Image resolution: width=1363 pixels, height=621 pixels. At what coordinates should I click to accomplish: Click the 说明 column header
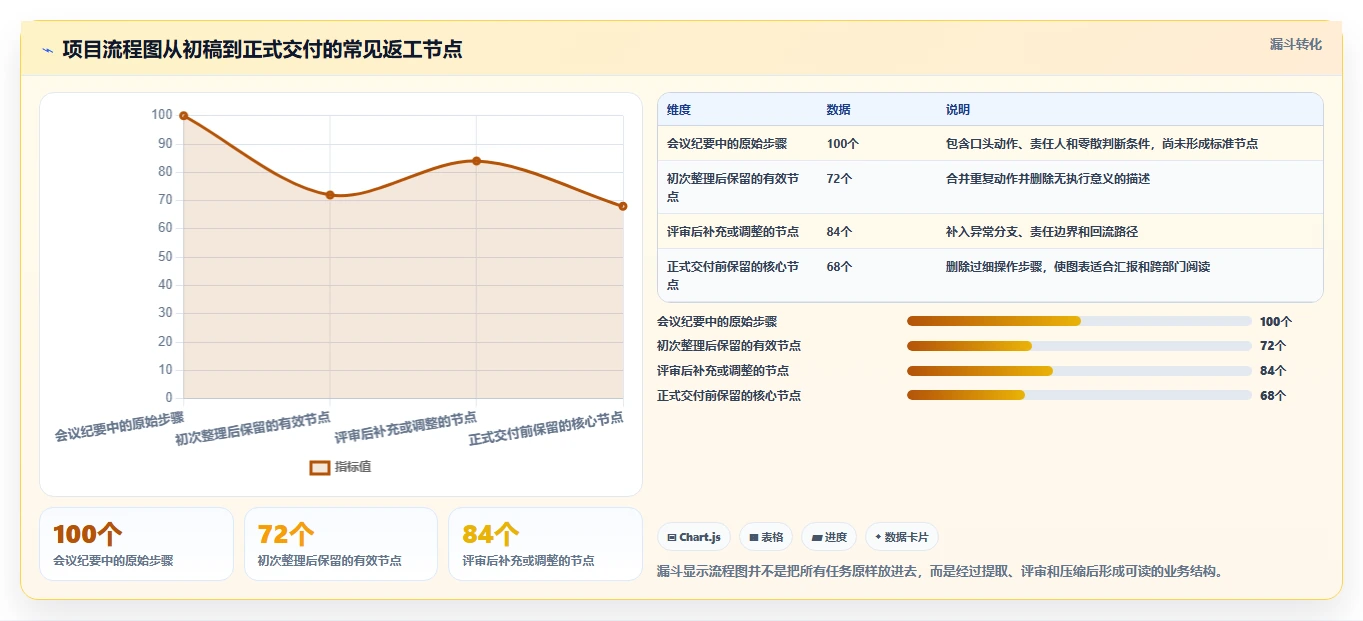click(958, 110)
